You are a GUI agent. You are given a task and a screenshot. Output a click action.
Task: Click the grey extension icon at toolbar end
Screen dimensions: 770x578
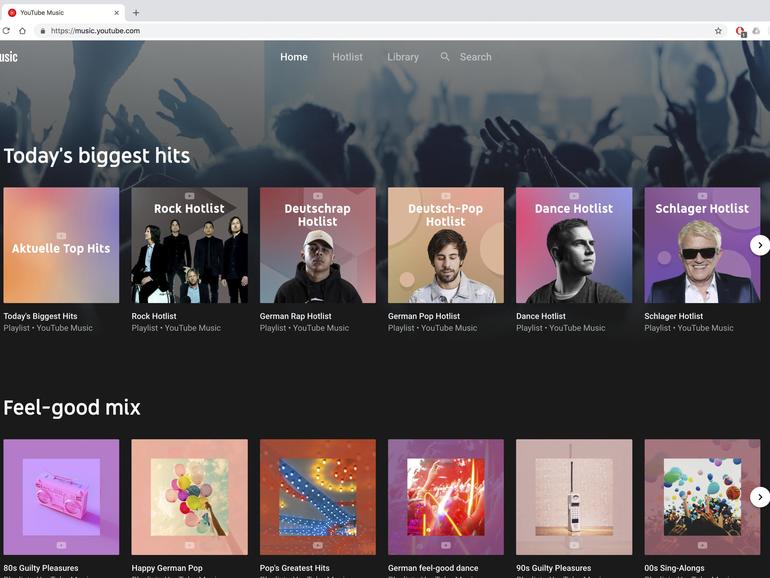(x=756, y=31)
